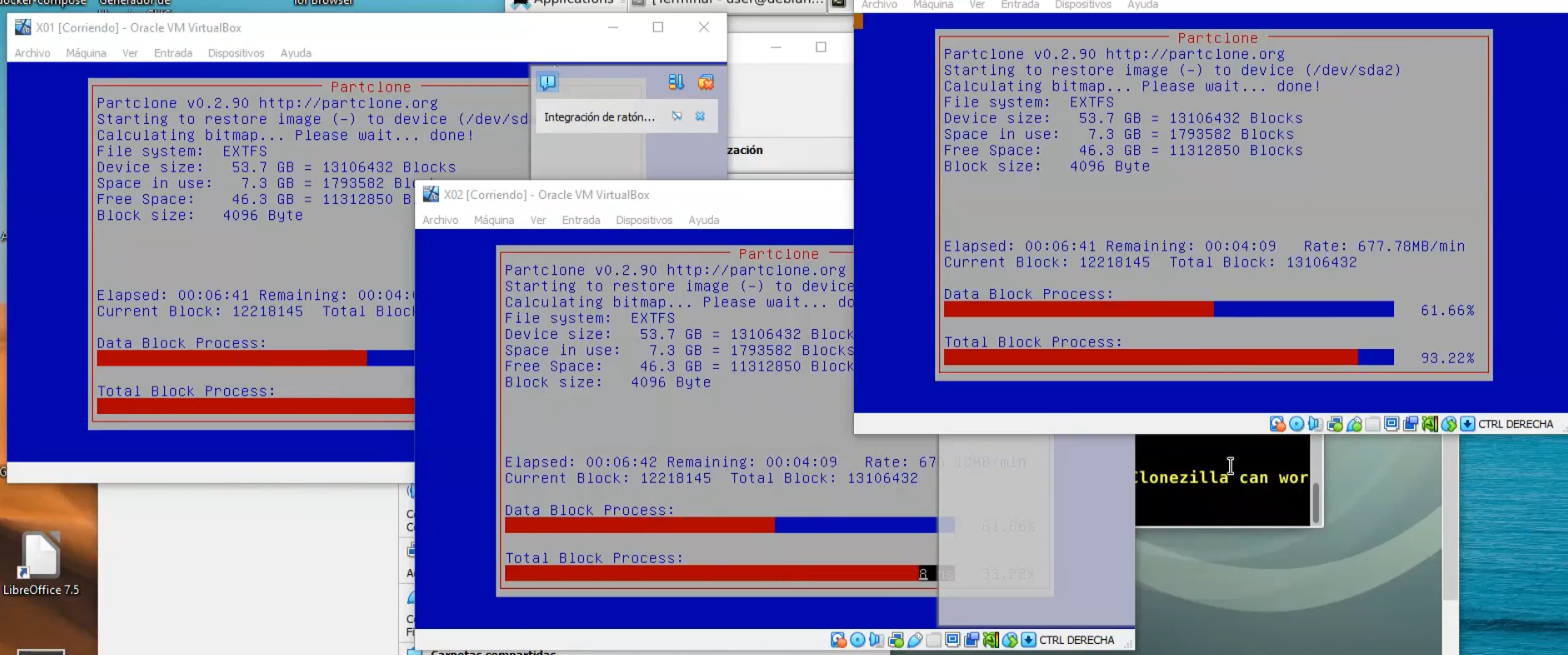Click keyboard capture icon in right VM status bar
This screenshot has height=655, width=1568.
1467,424
